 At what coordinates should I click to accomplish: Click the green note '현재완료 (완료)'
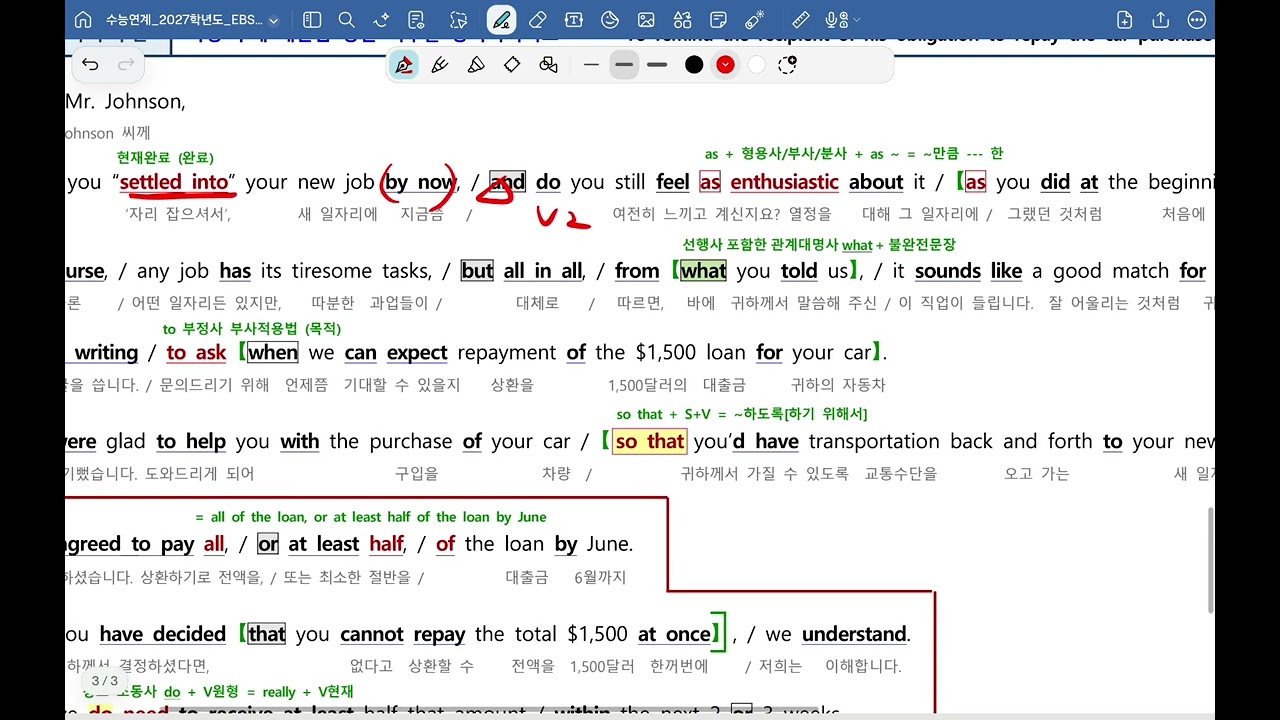165,157
